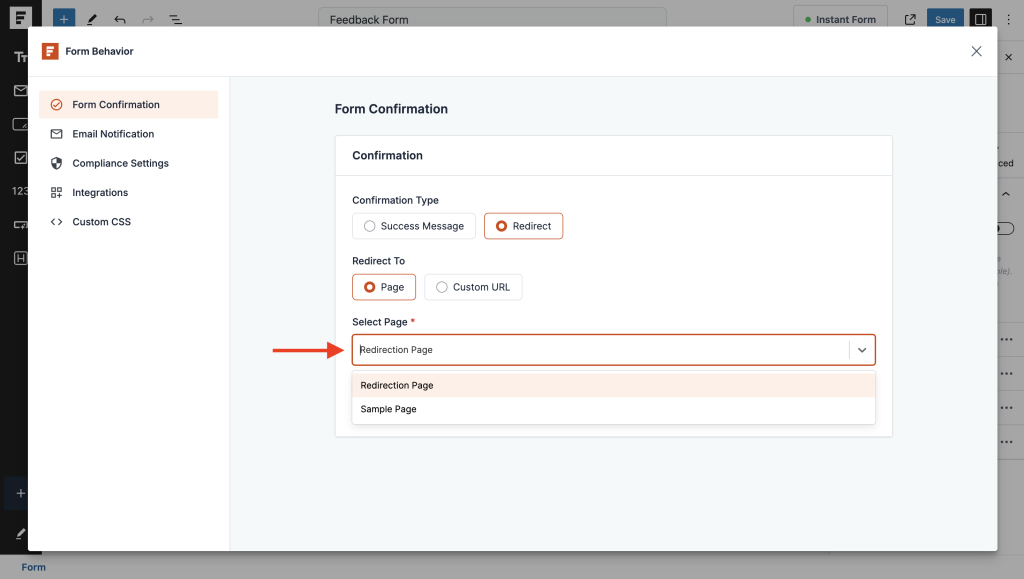Click the Redo arrow in the toolbar
Screen dimensions: 1024x579
(146, 18)
